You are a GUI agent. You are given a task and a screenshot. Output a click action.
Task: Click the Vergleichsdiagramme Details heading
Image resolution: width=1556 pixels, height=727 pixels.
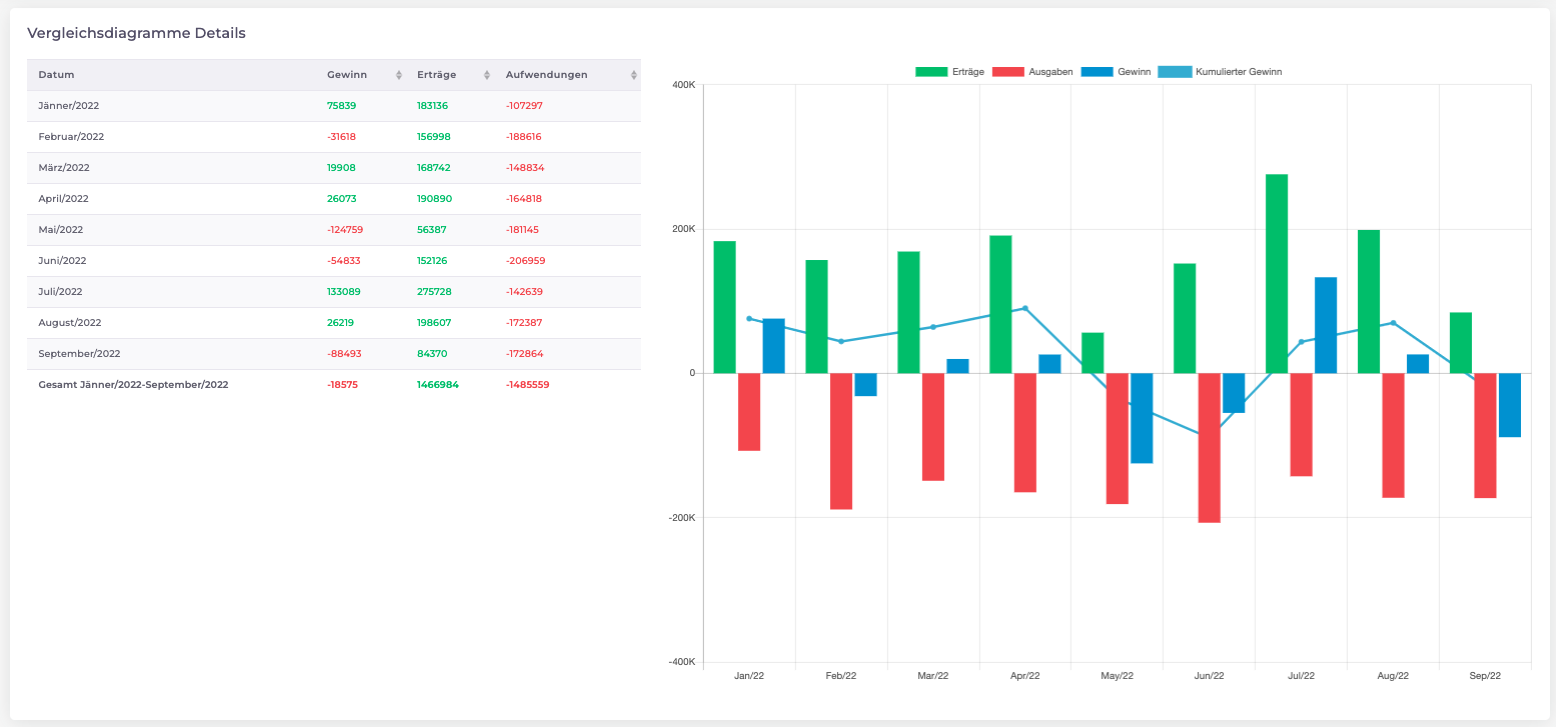click(136, 33)
